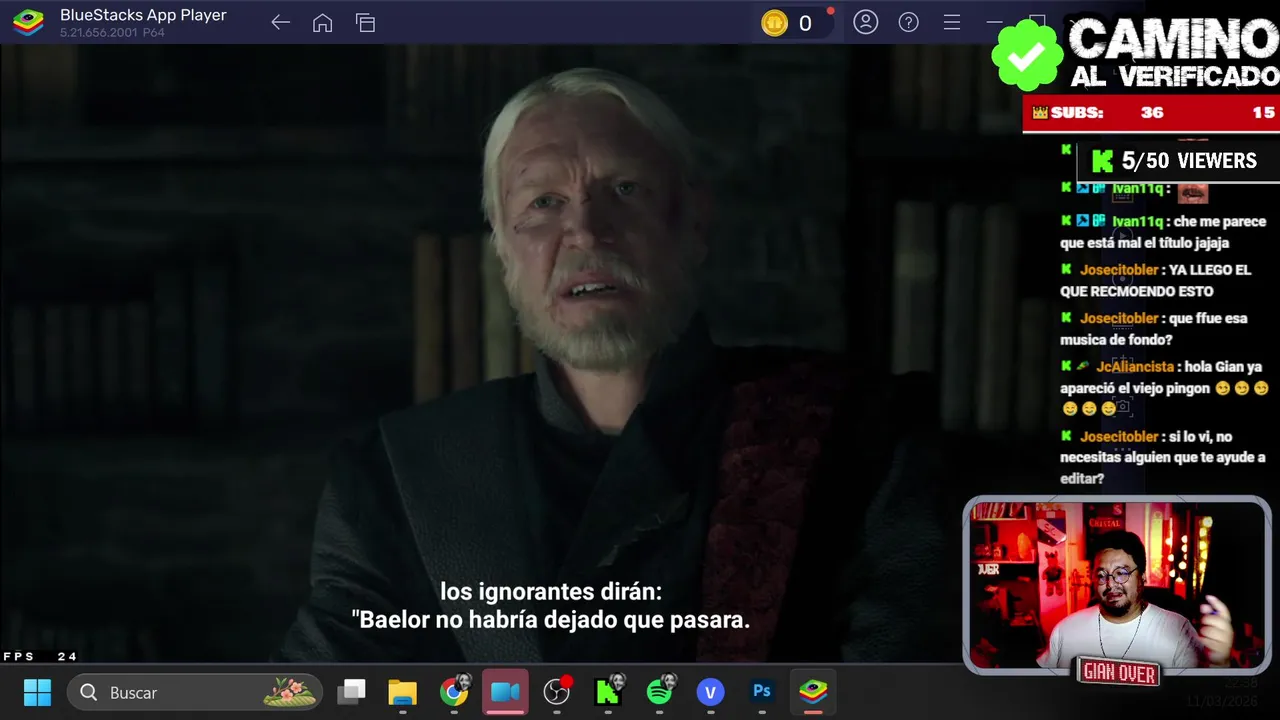1280x720 pixels.
Task: Open the Kick app on the taskbar
Action: click(608, 691)
